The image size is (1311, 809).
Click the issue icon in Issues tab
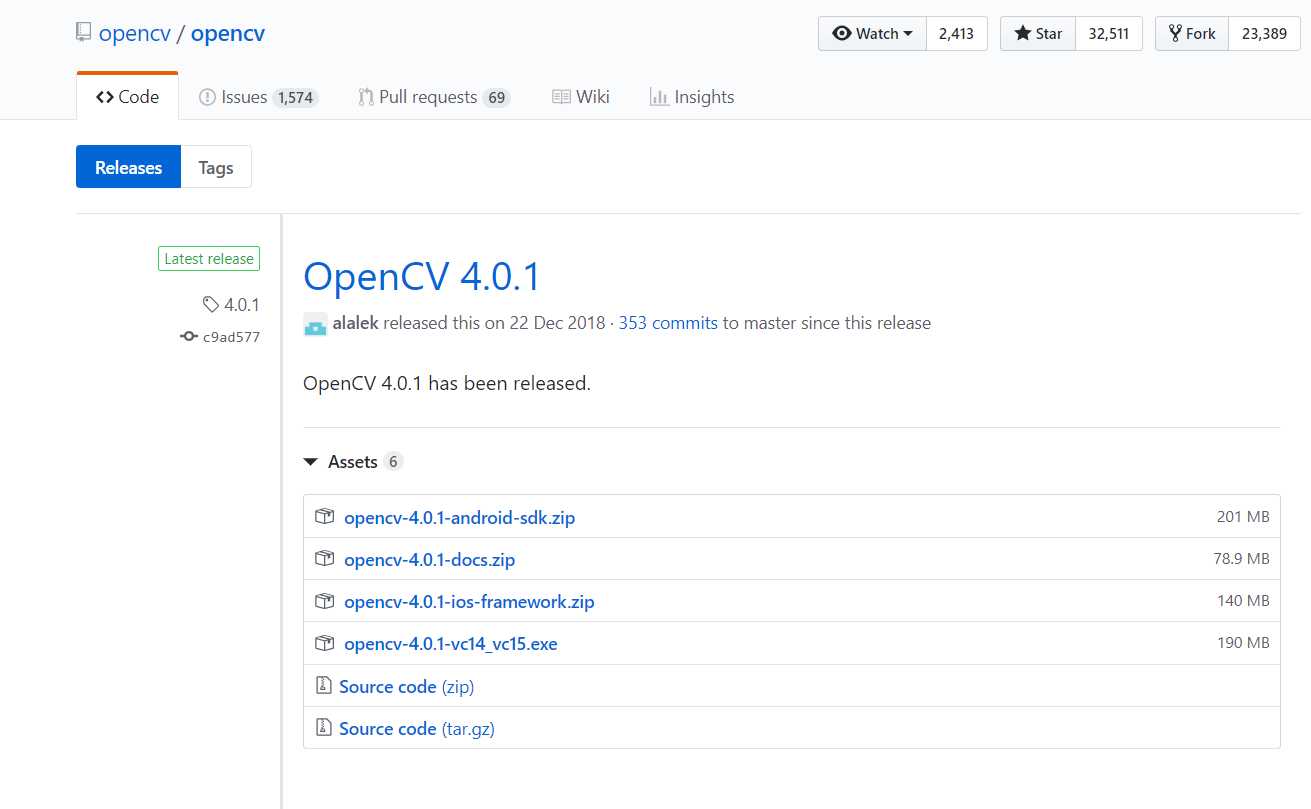click(x=207, y=97)
